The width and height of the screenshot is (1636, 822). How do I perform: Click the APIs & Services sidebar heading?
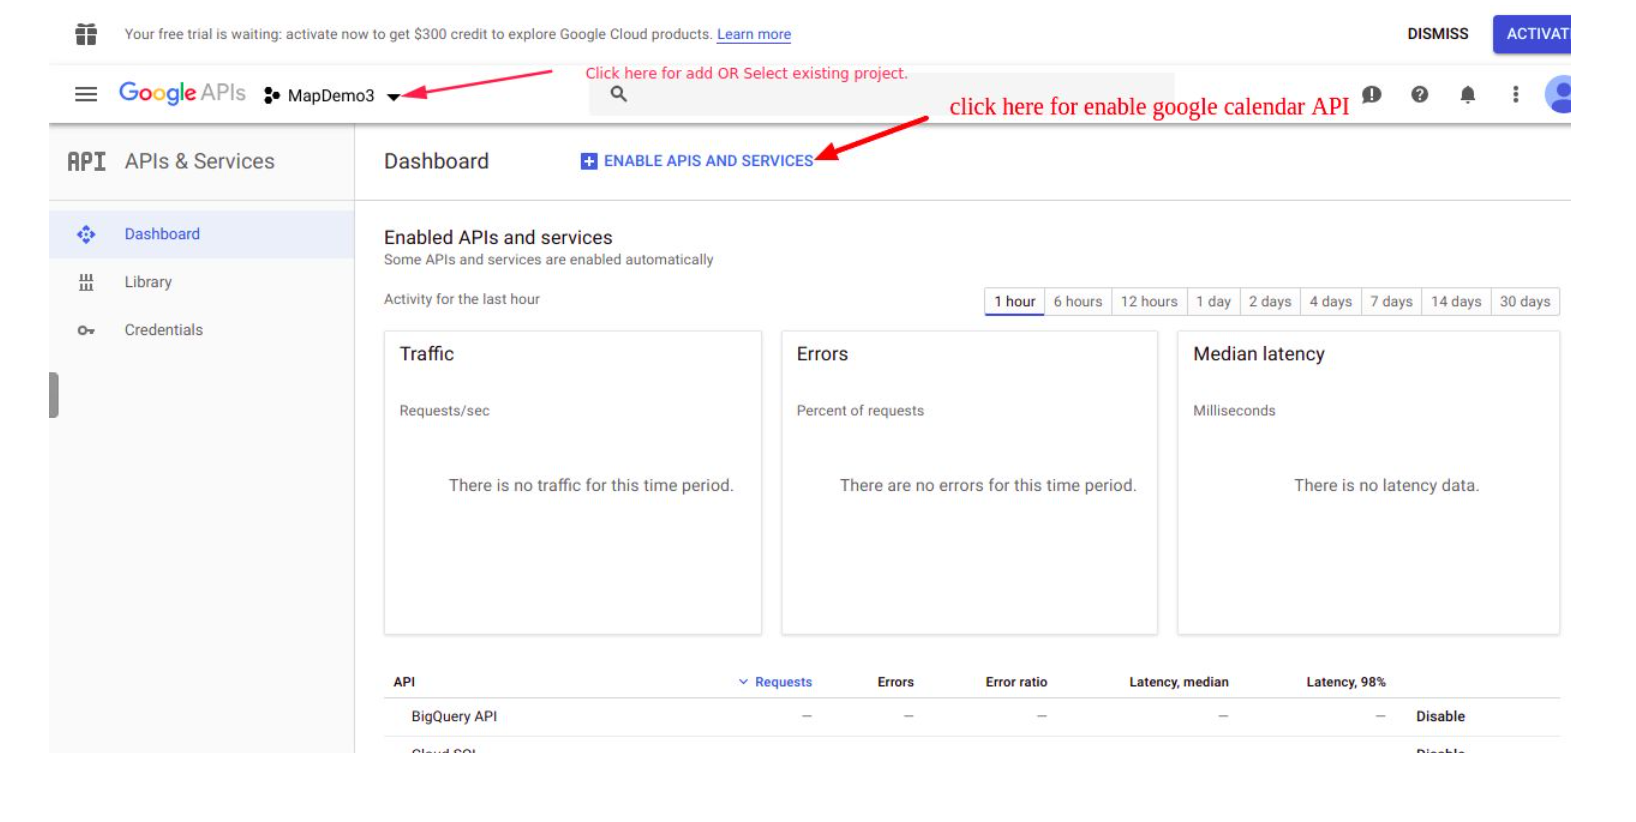199,161
